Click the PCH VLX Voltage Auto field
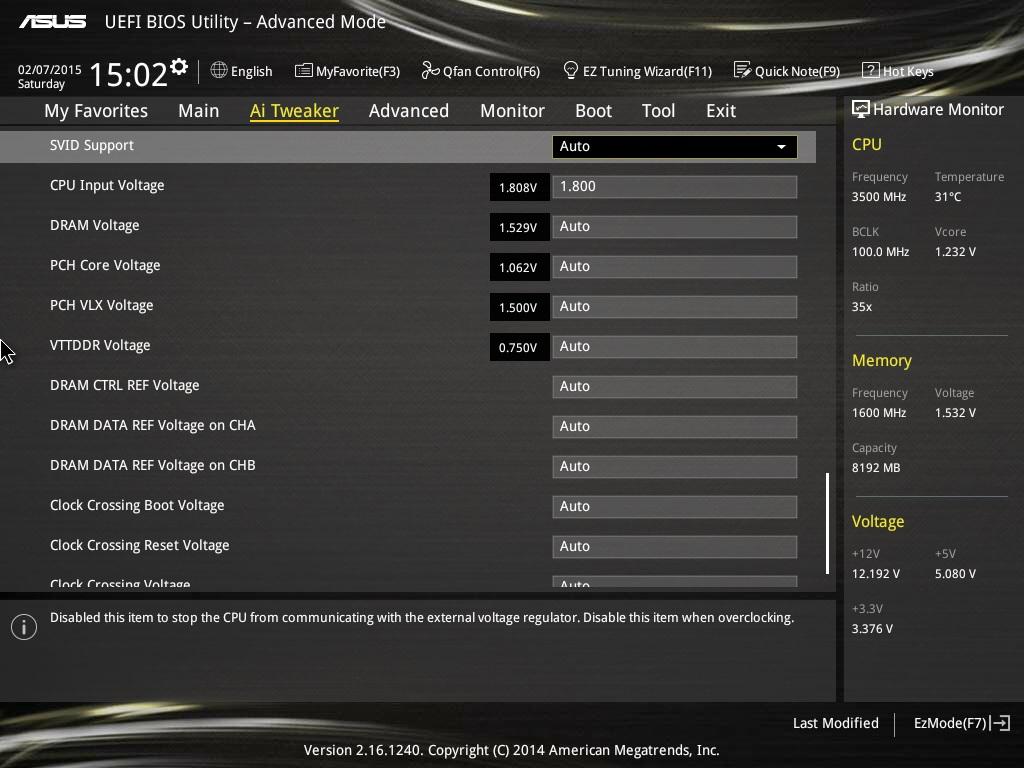Image resolution: width=1024 pixels, height=768 pixels. point(675,306)
